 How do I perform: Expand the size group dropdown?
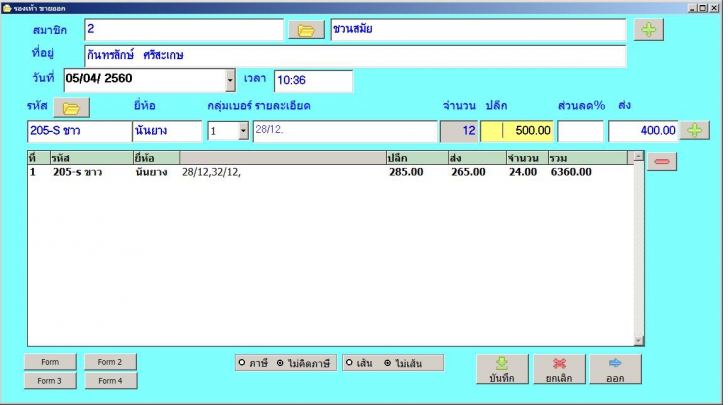(244, 131)
